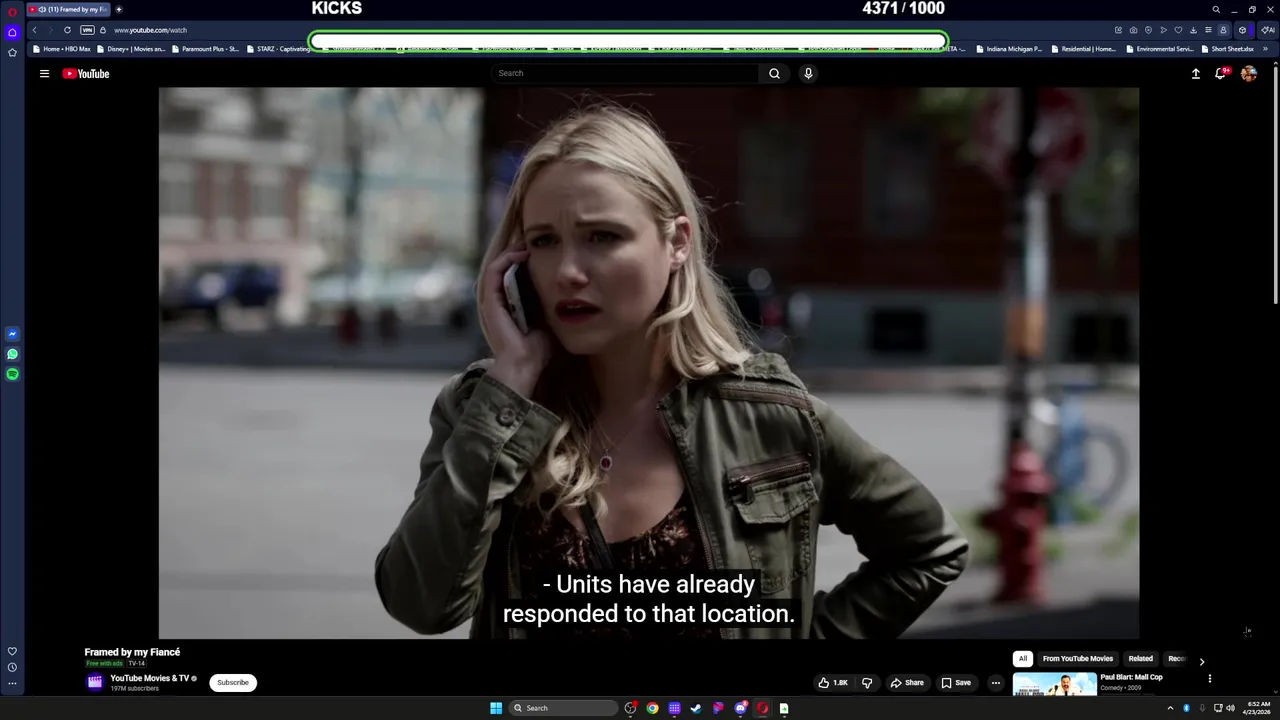Open the YouTube guide hamburger menu

[x=44, y=73]
